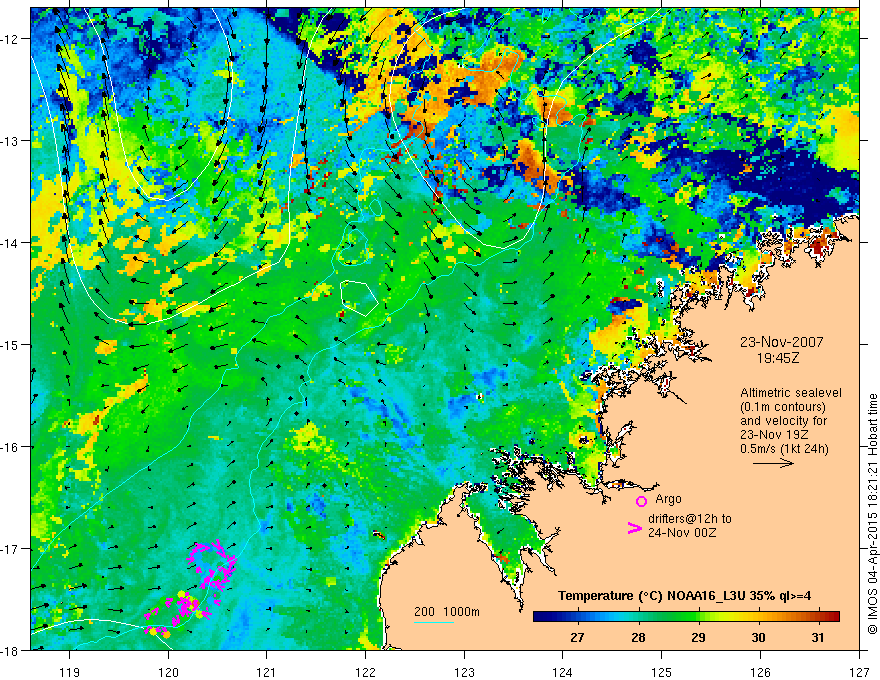Click longitude axis label 120

coord(168,672)
